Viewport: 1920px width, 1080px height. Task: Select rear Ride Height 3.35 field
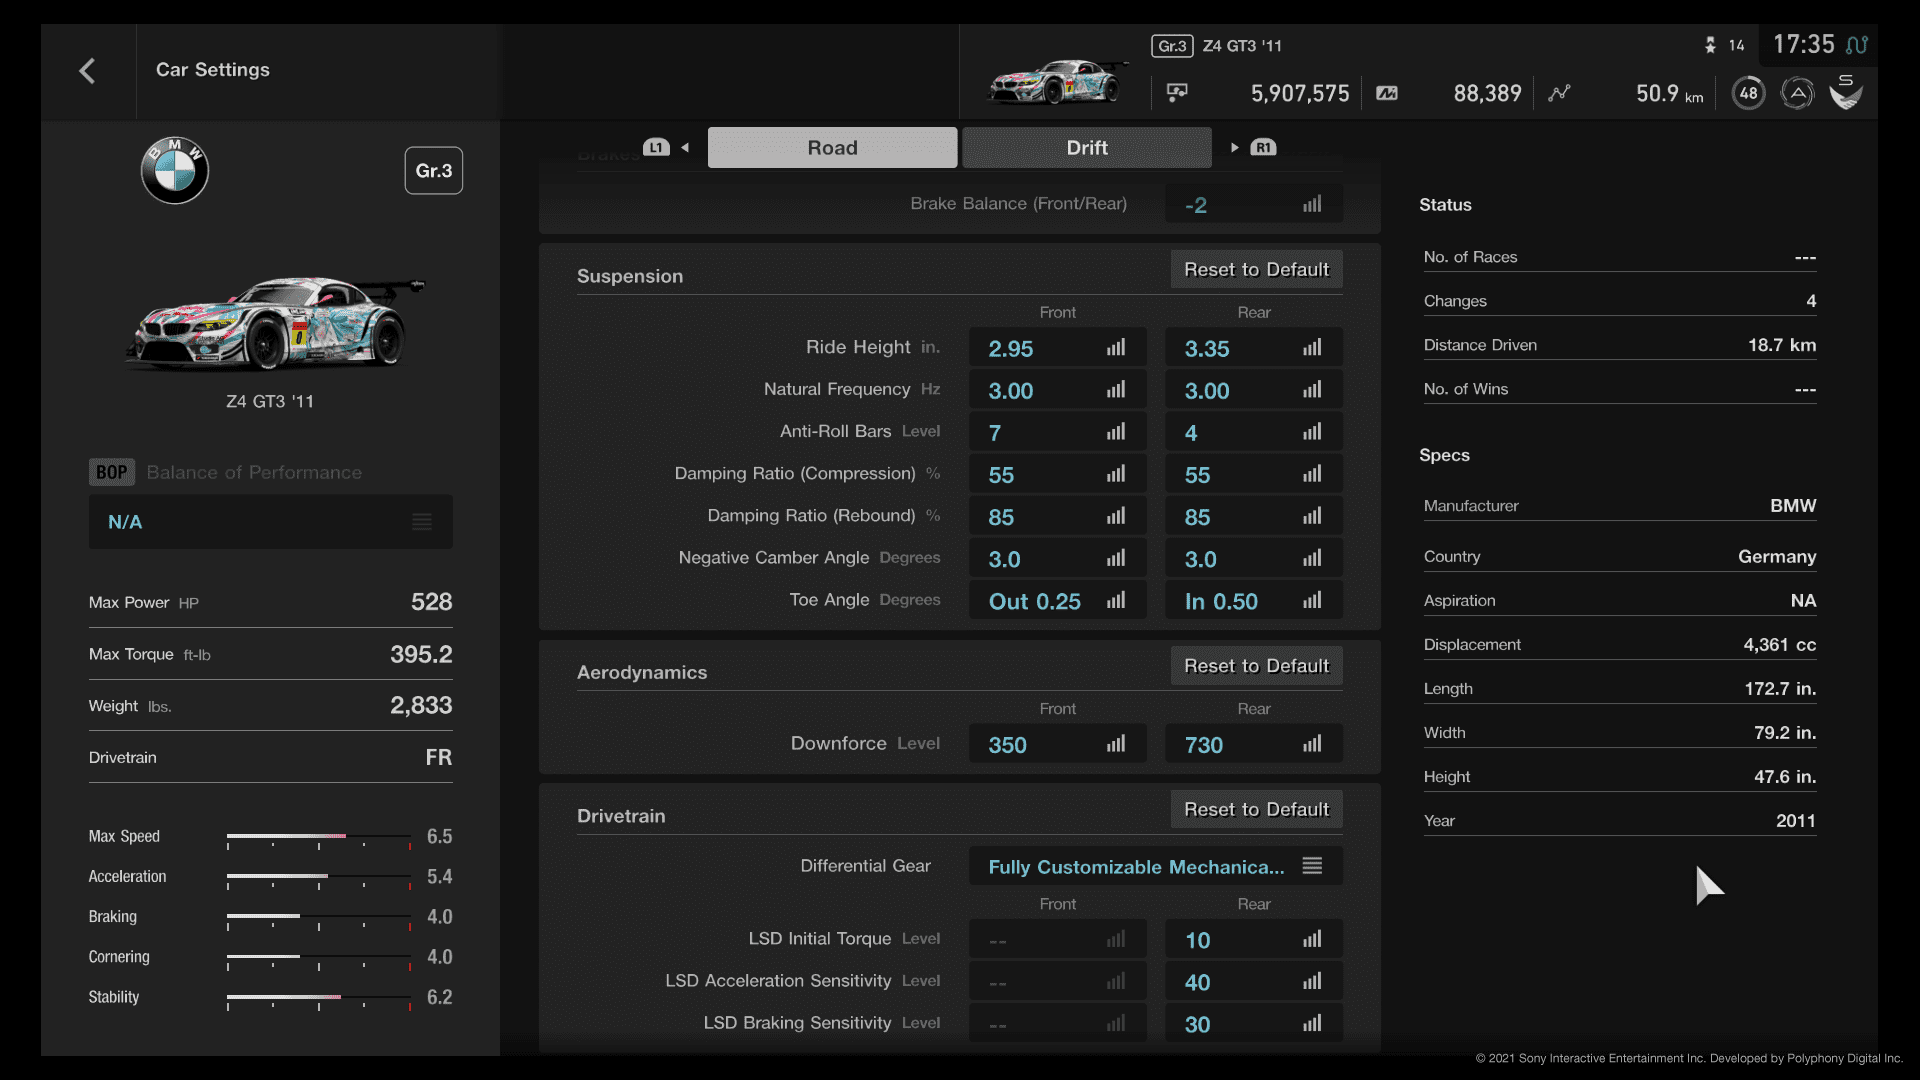click(1254, 348)
